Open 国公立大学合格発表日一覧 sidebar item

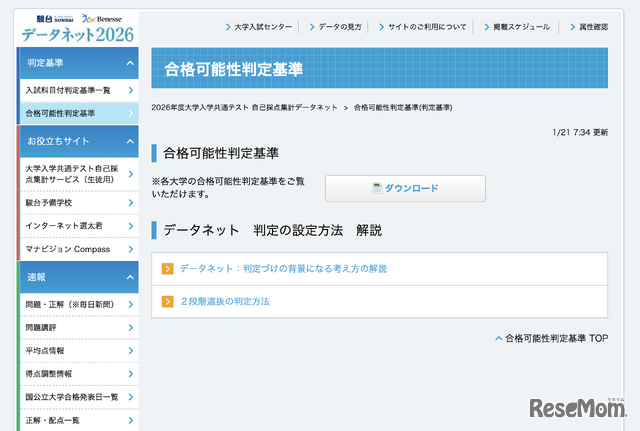coord(79,397)
